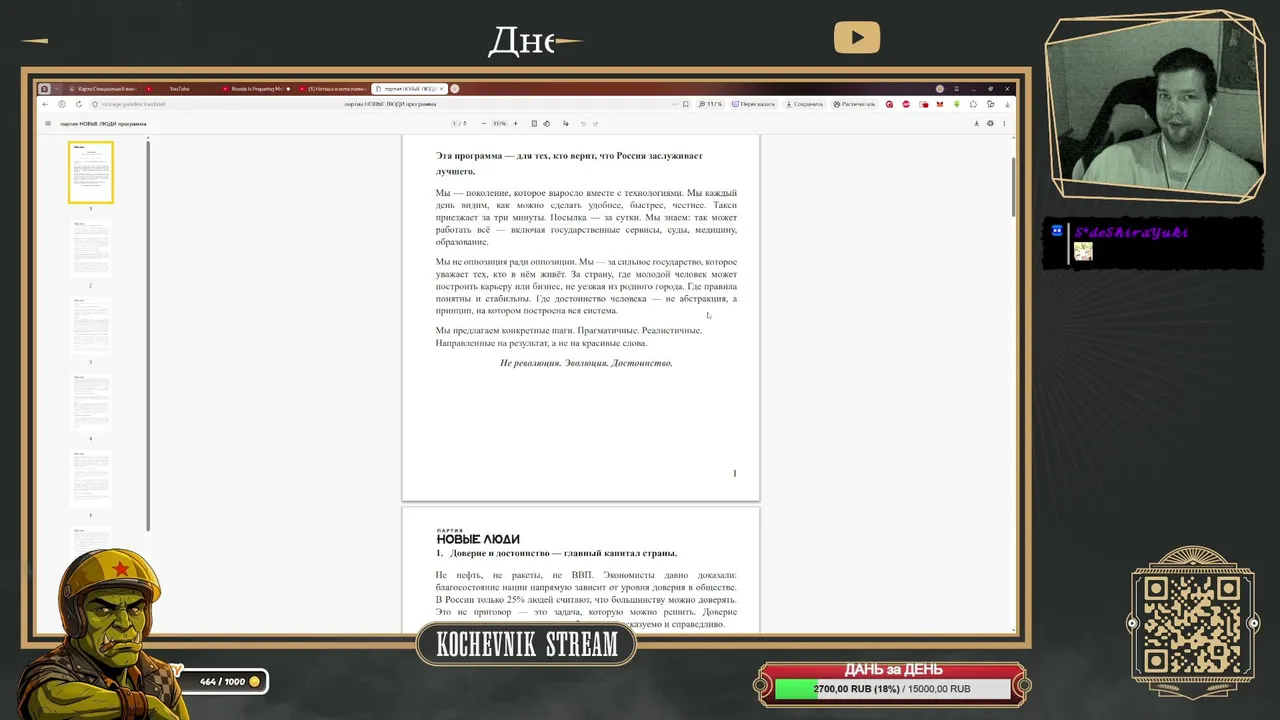Open page 3 thumbnail

91,326
